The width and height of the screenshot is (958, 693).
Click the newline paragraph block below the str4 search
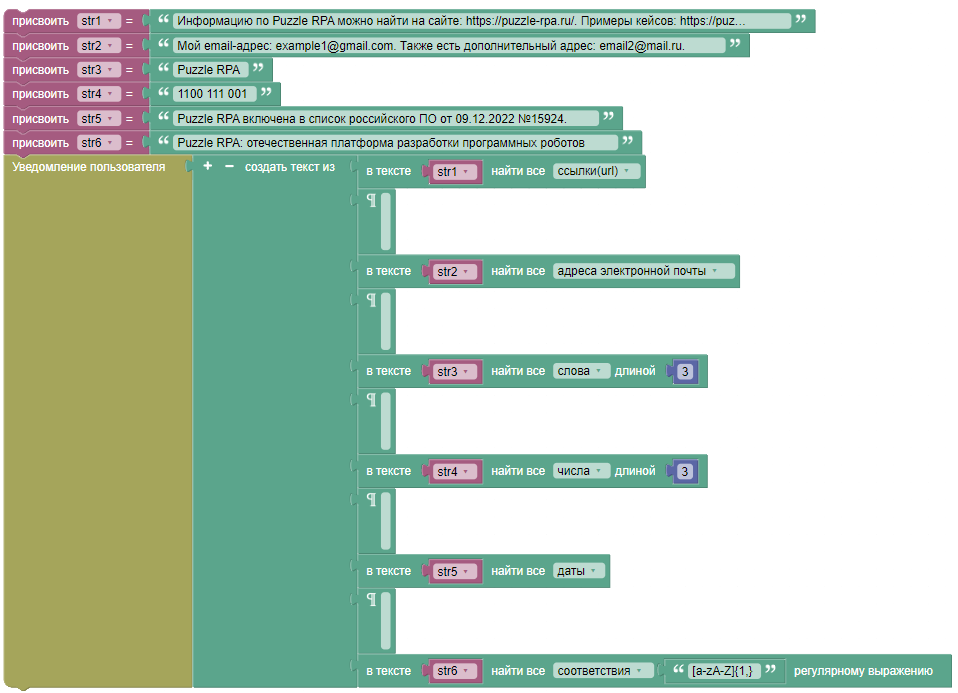pyautogui.click(x=377, y=521)
